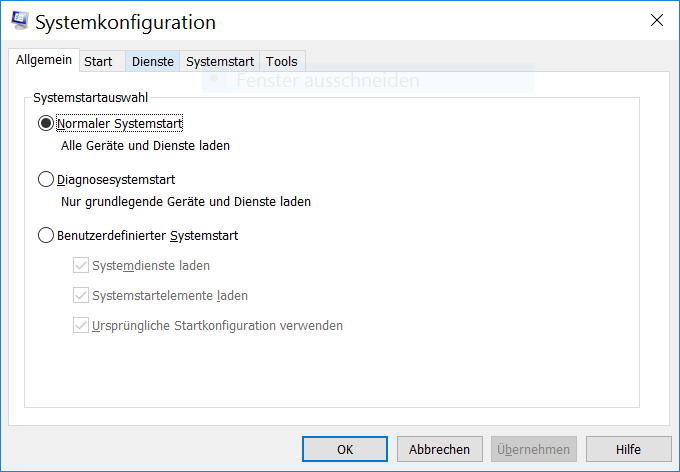The image size is (680, 472).
Task: Toggle the Systemstartelemente laden checkbox
Action: click(x=81, y=296)
